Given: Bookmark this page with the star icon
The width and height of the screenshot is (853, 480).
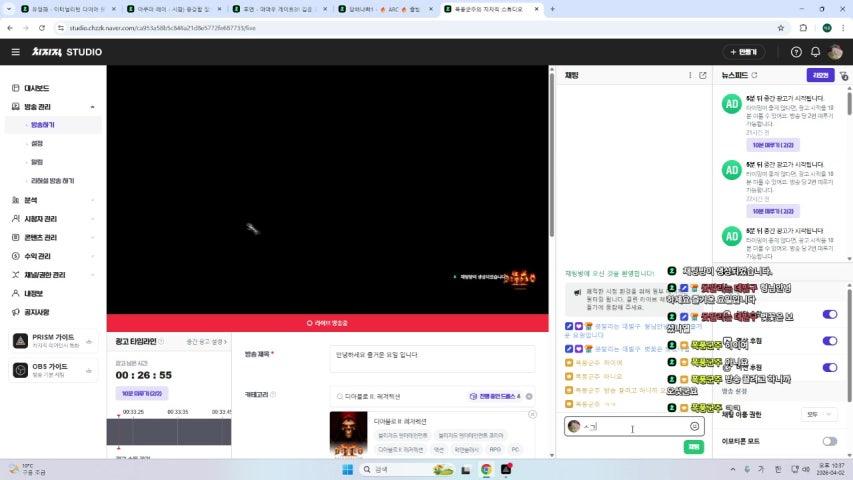Looking at the screenshot, I should click(781, 28).
